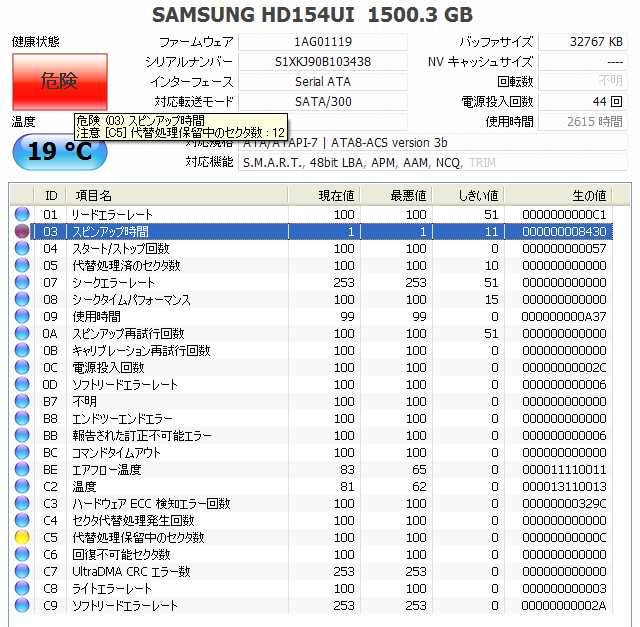
Task: Click the status orb for UltraDMA CRC row
Action: tap(22, 571)
